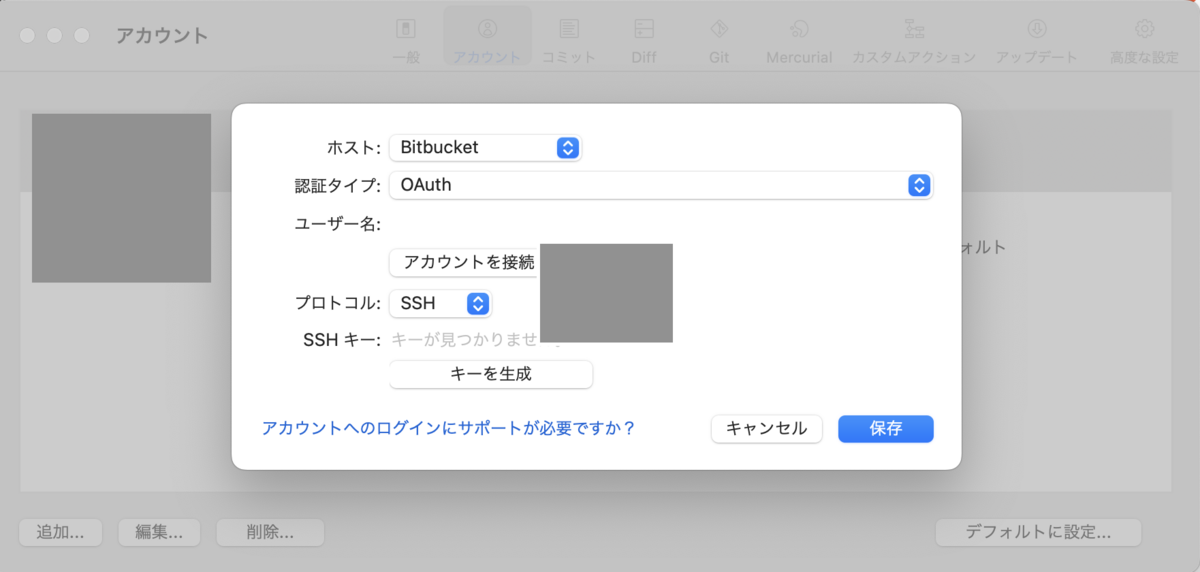Open the 高度な設定 gear icon
Viewport: 1200px width, 572px height.
click(1144, 28)
